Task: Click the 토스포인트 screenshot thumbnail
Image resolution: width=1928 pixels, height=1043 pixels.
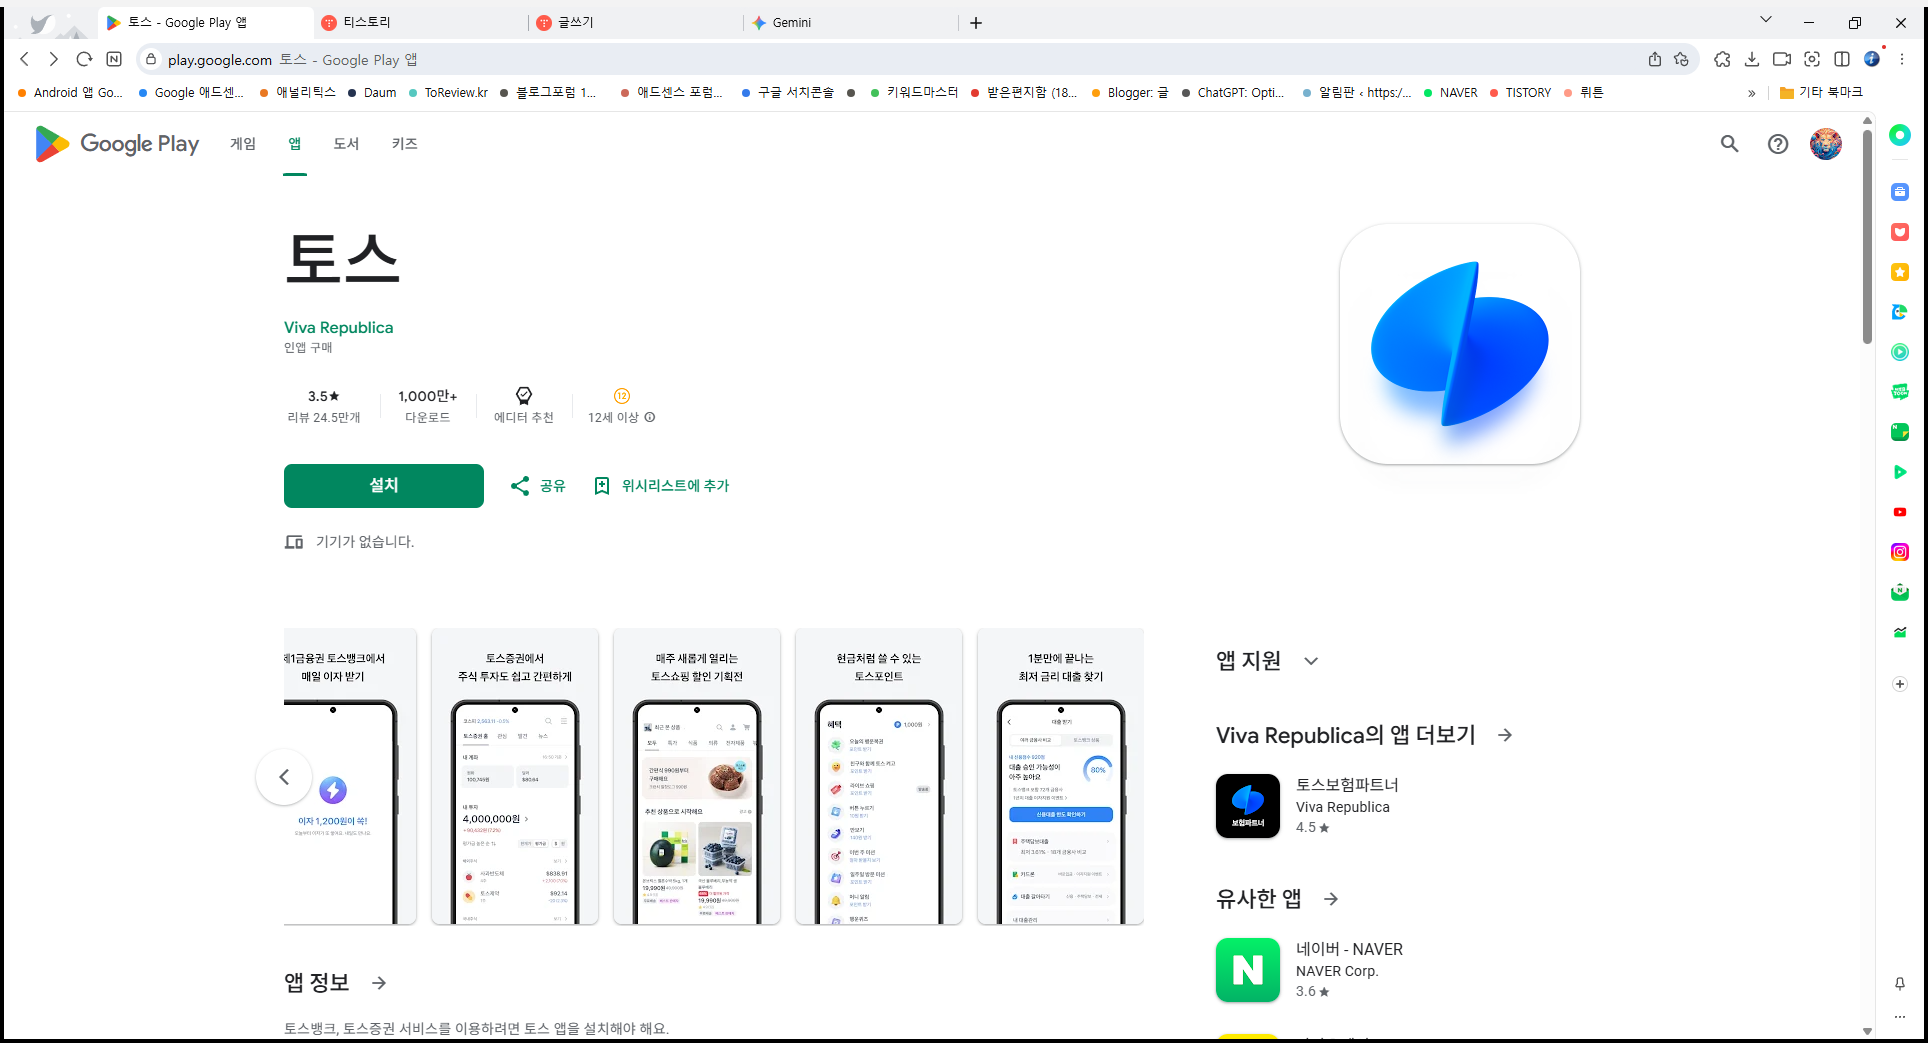Action: tap(878, 777)
